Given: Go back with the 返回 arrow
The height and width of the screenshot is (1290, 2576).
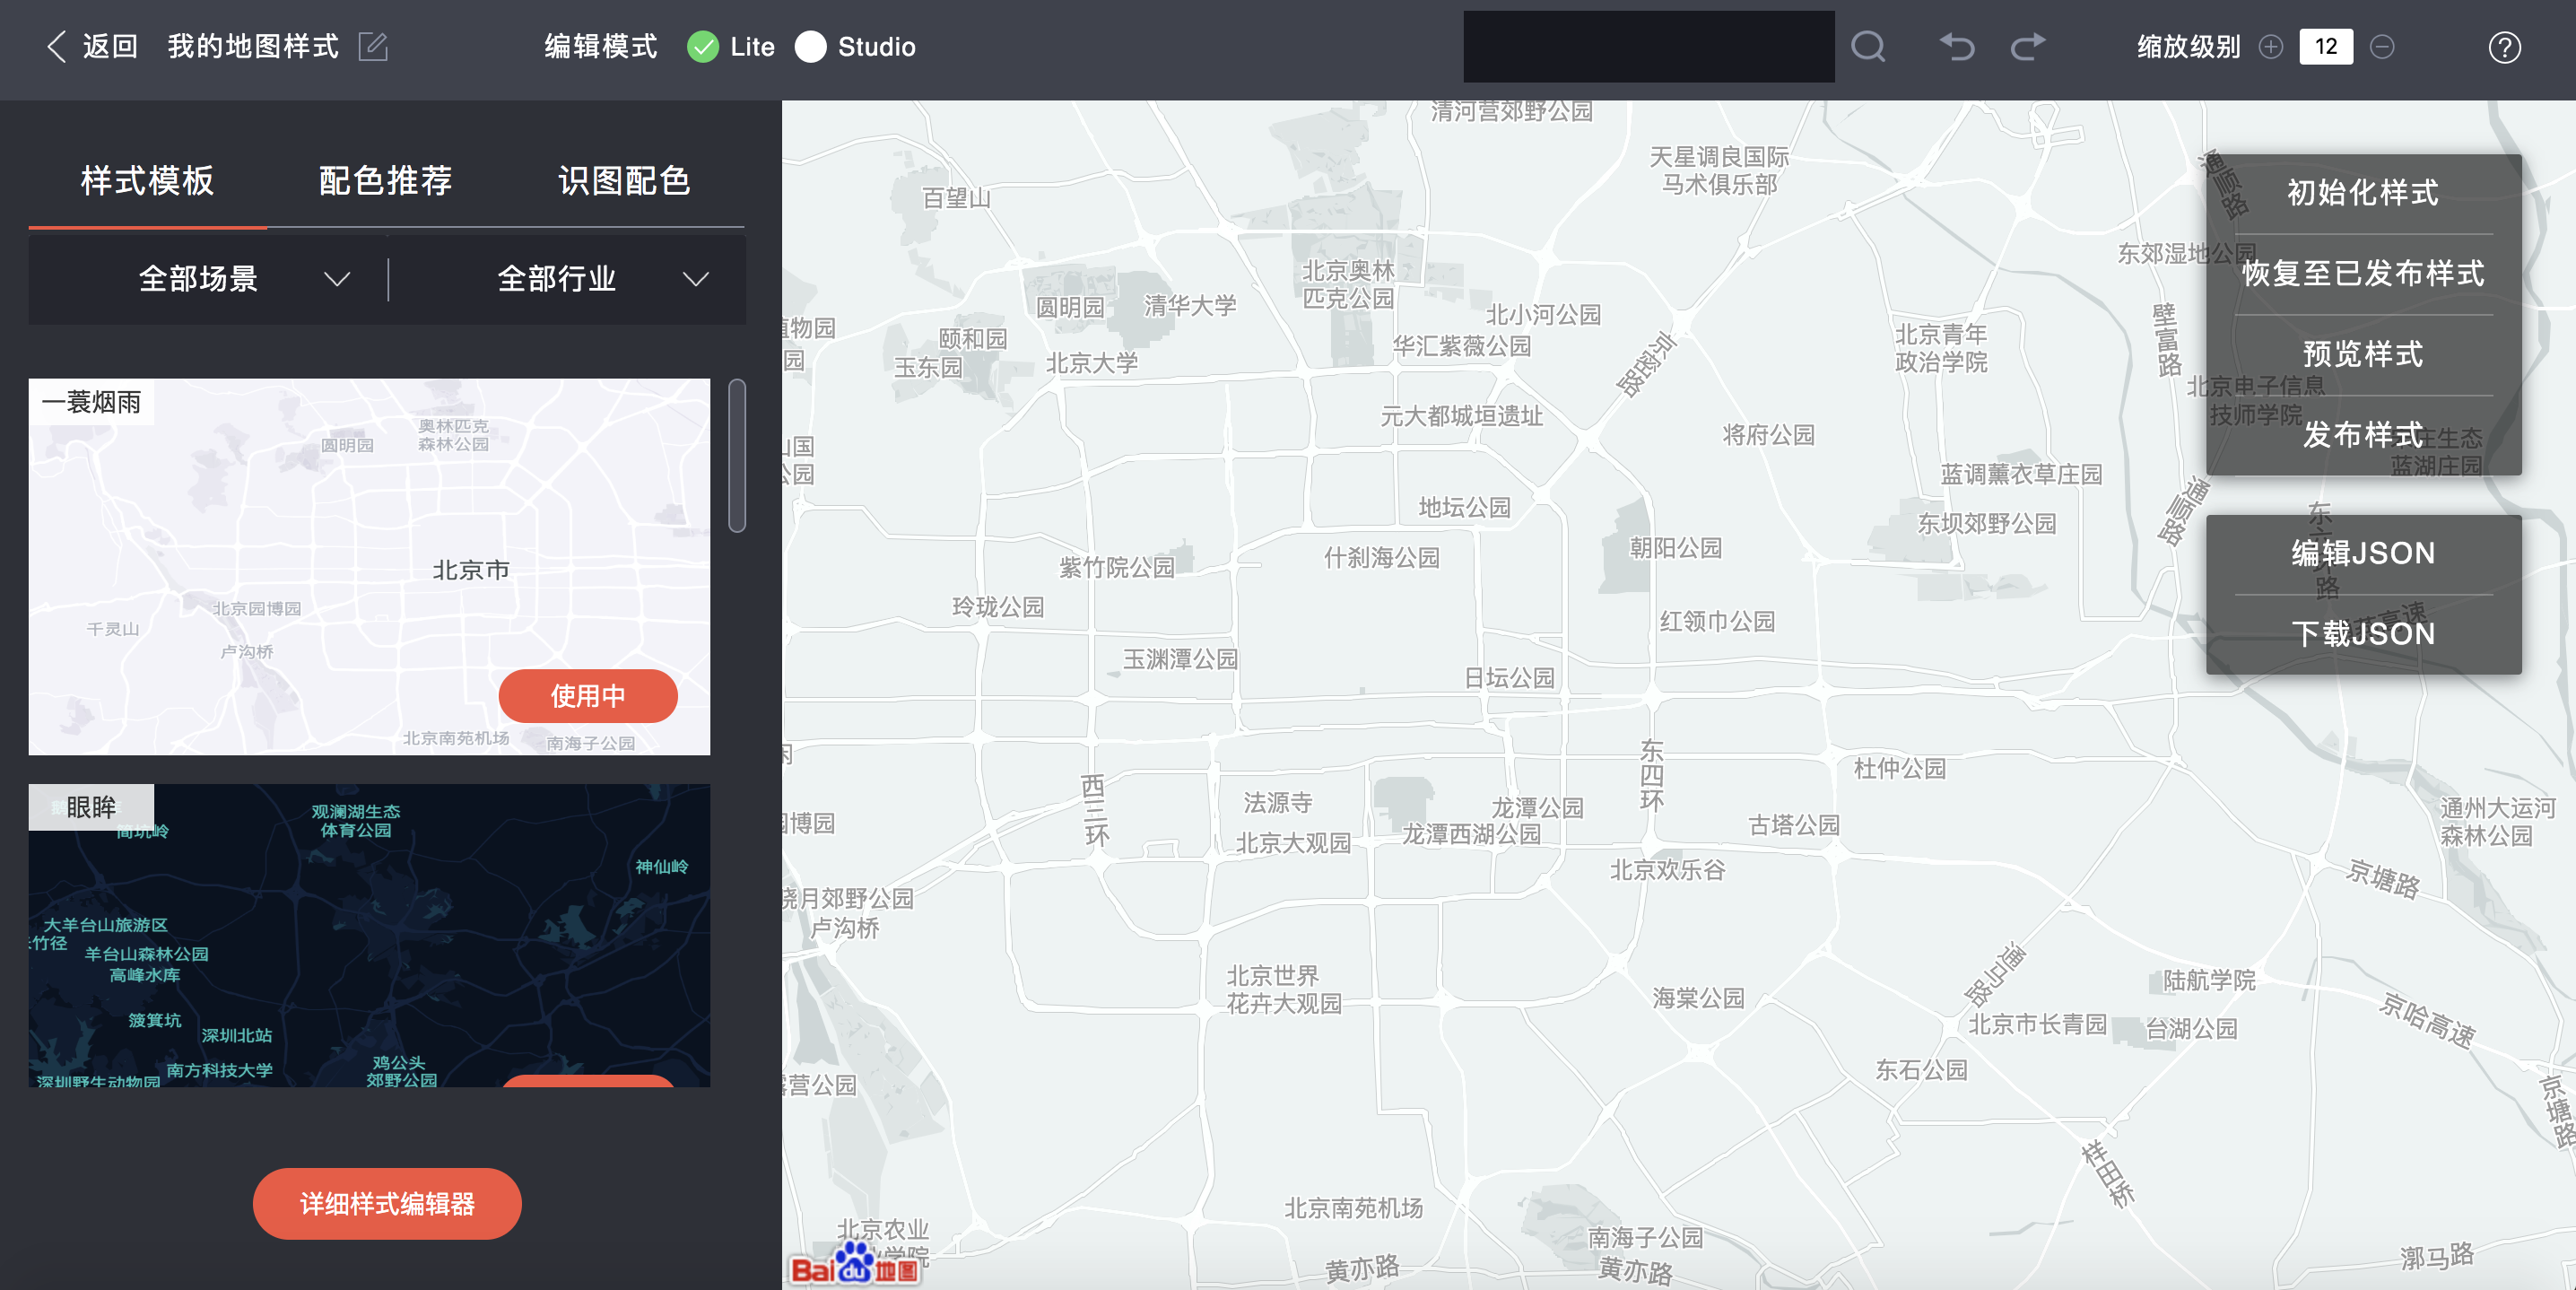Looking at the screenshot, I should pos(56,46).
